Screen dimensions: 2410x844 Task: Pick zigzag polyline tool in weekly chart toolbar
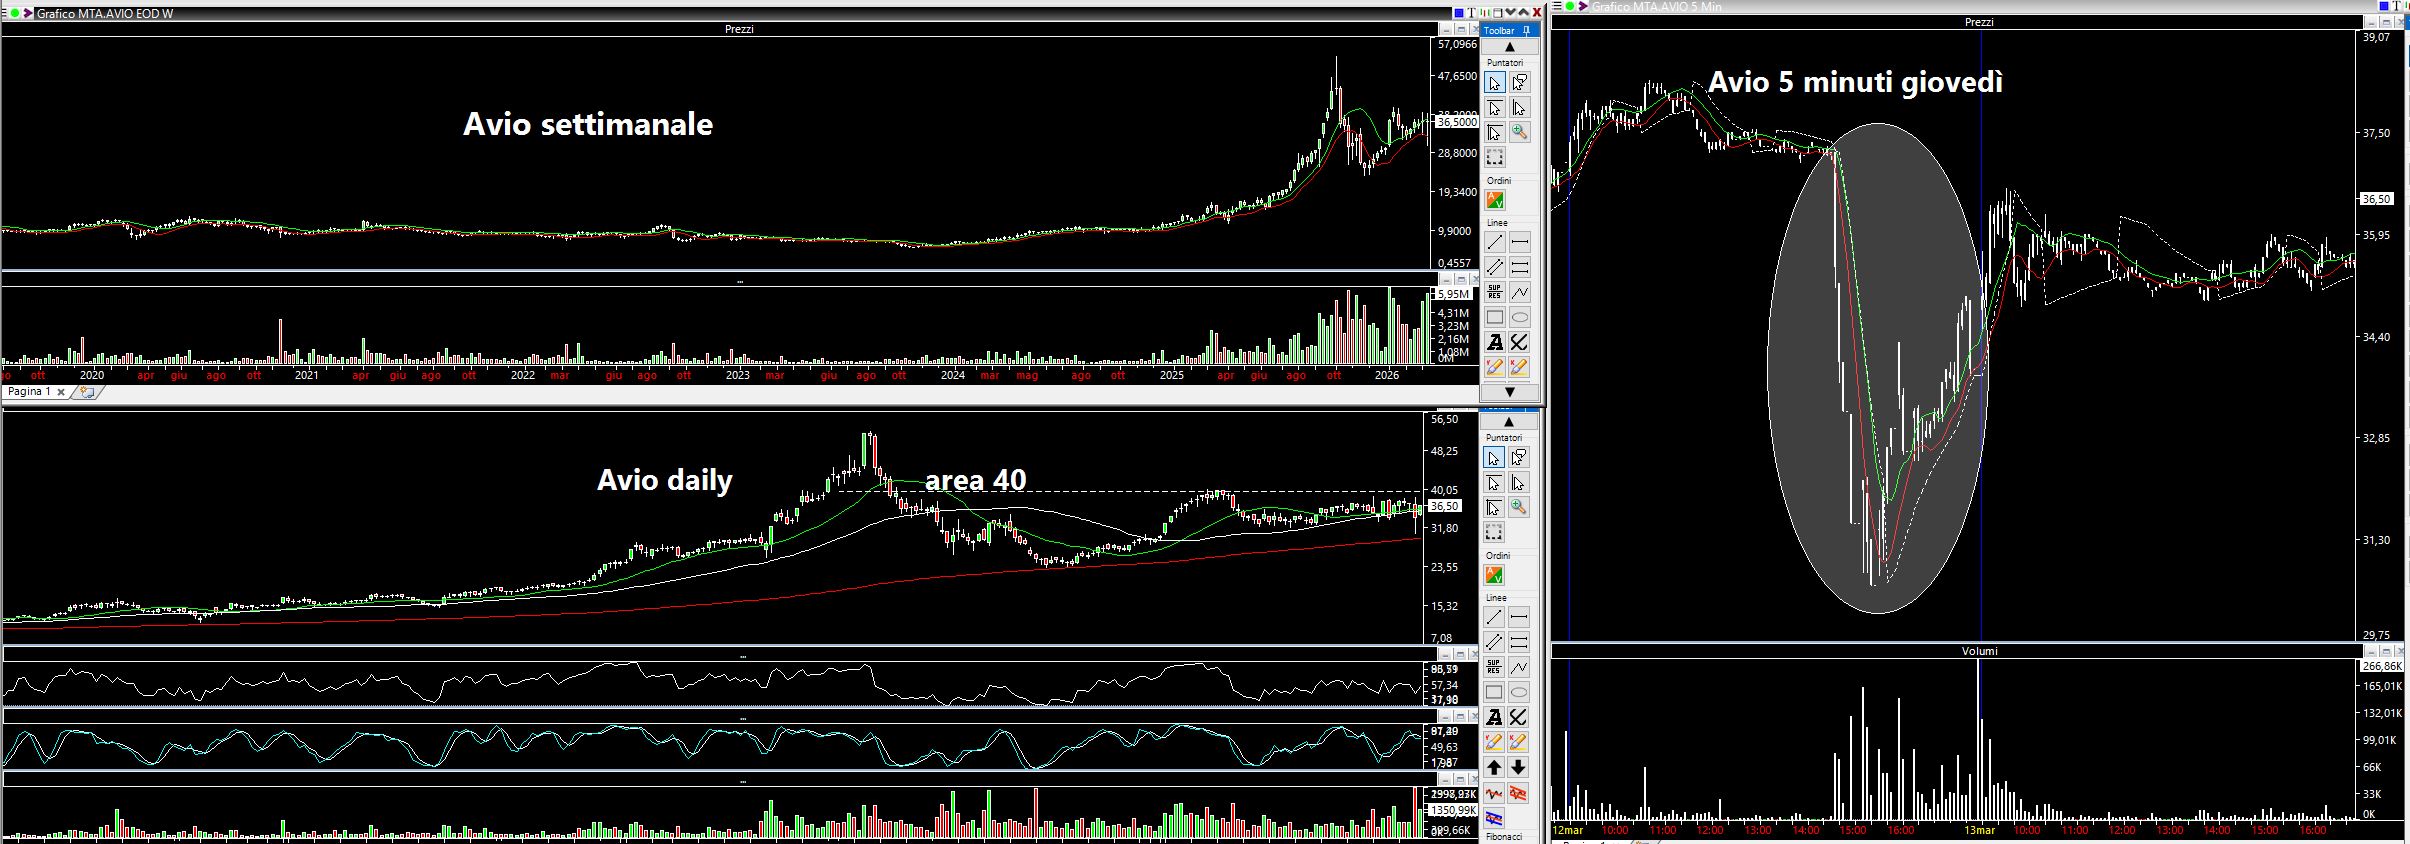[x=1519, y=292]
